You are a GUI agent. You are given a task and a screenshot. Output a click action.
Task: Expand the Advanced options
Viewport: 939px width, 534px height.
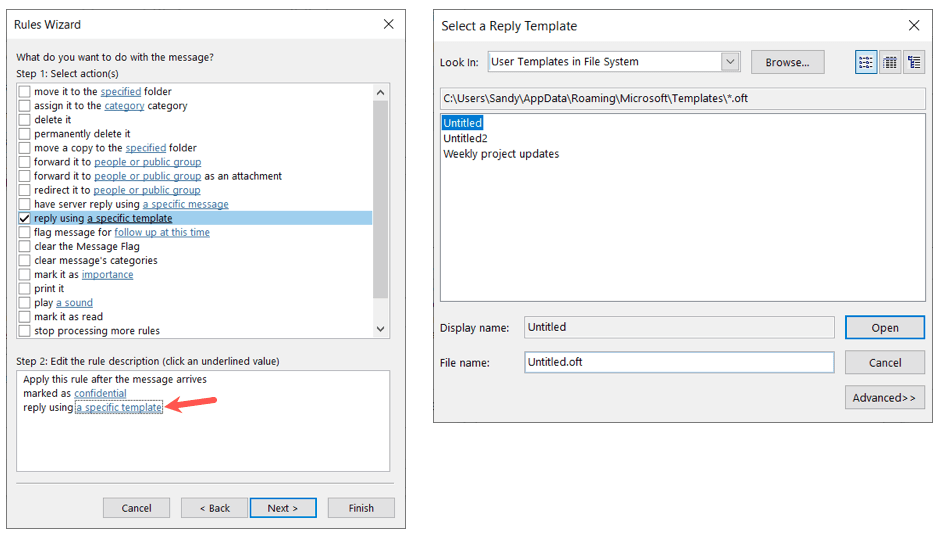884,398
